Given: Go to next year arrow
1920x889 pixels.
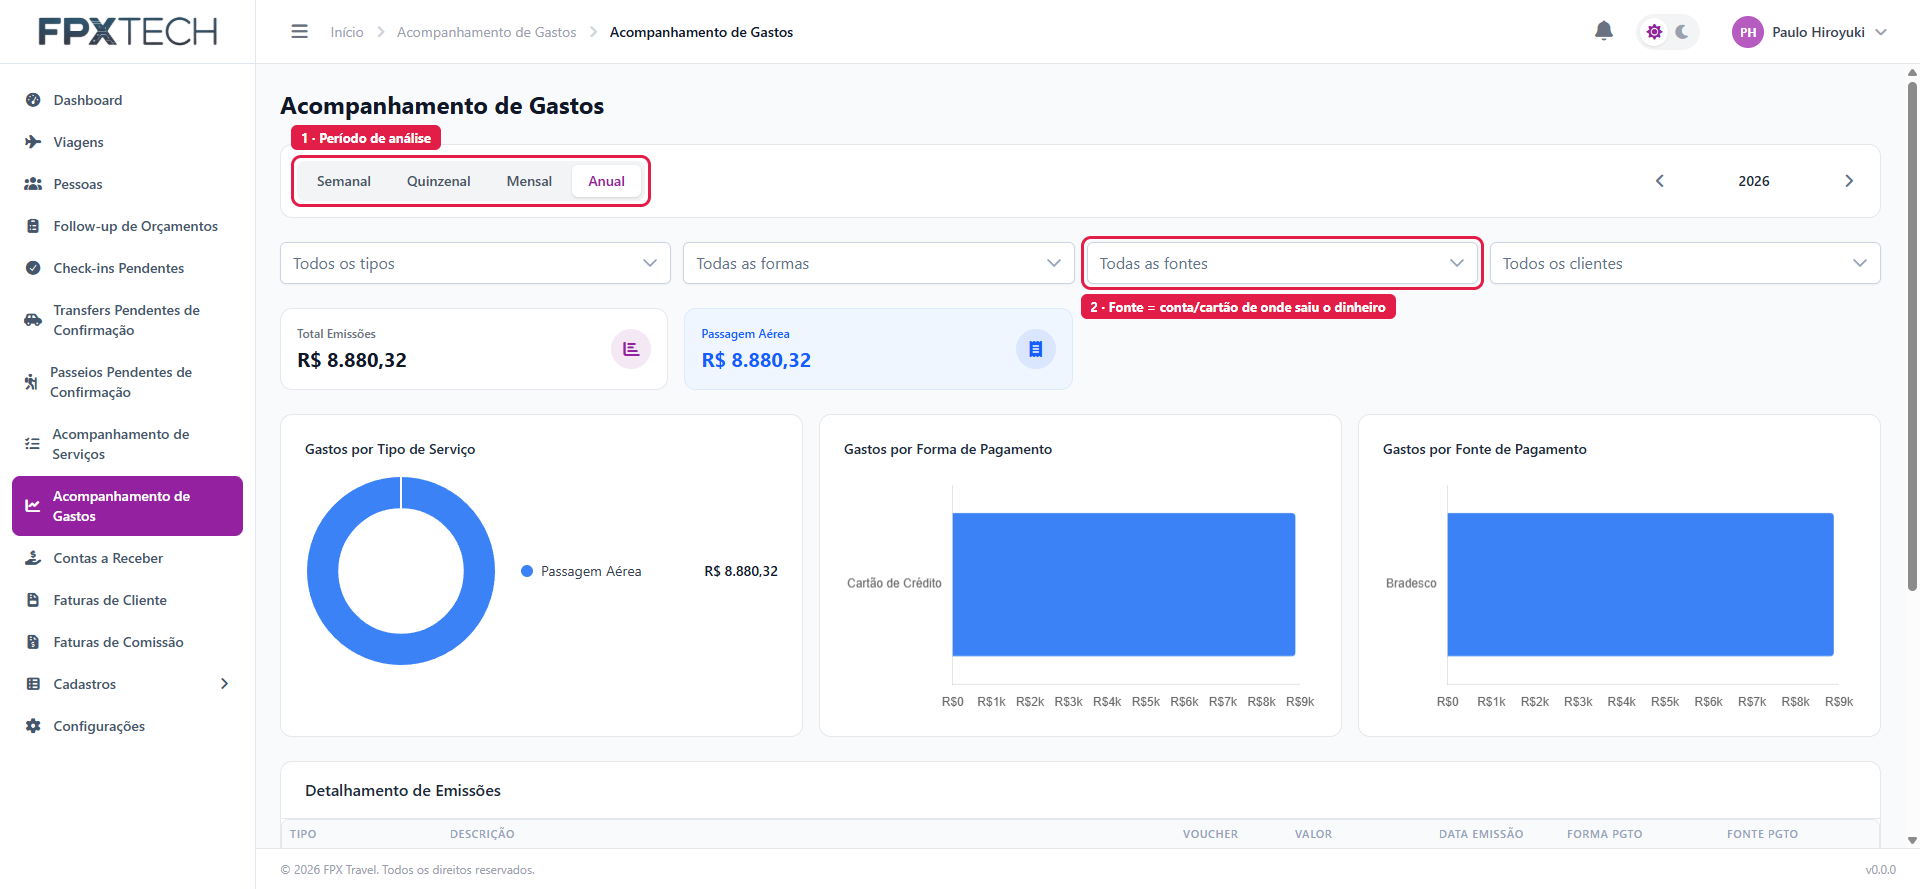Looking at the screenshot, I should [x=1849, y=181].
